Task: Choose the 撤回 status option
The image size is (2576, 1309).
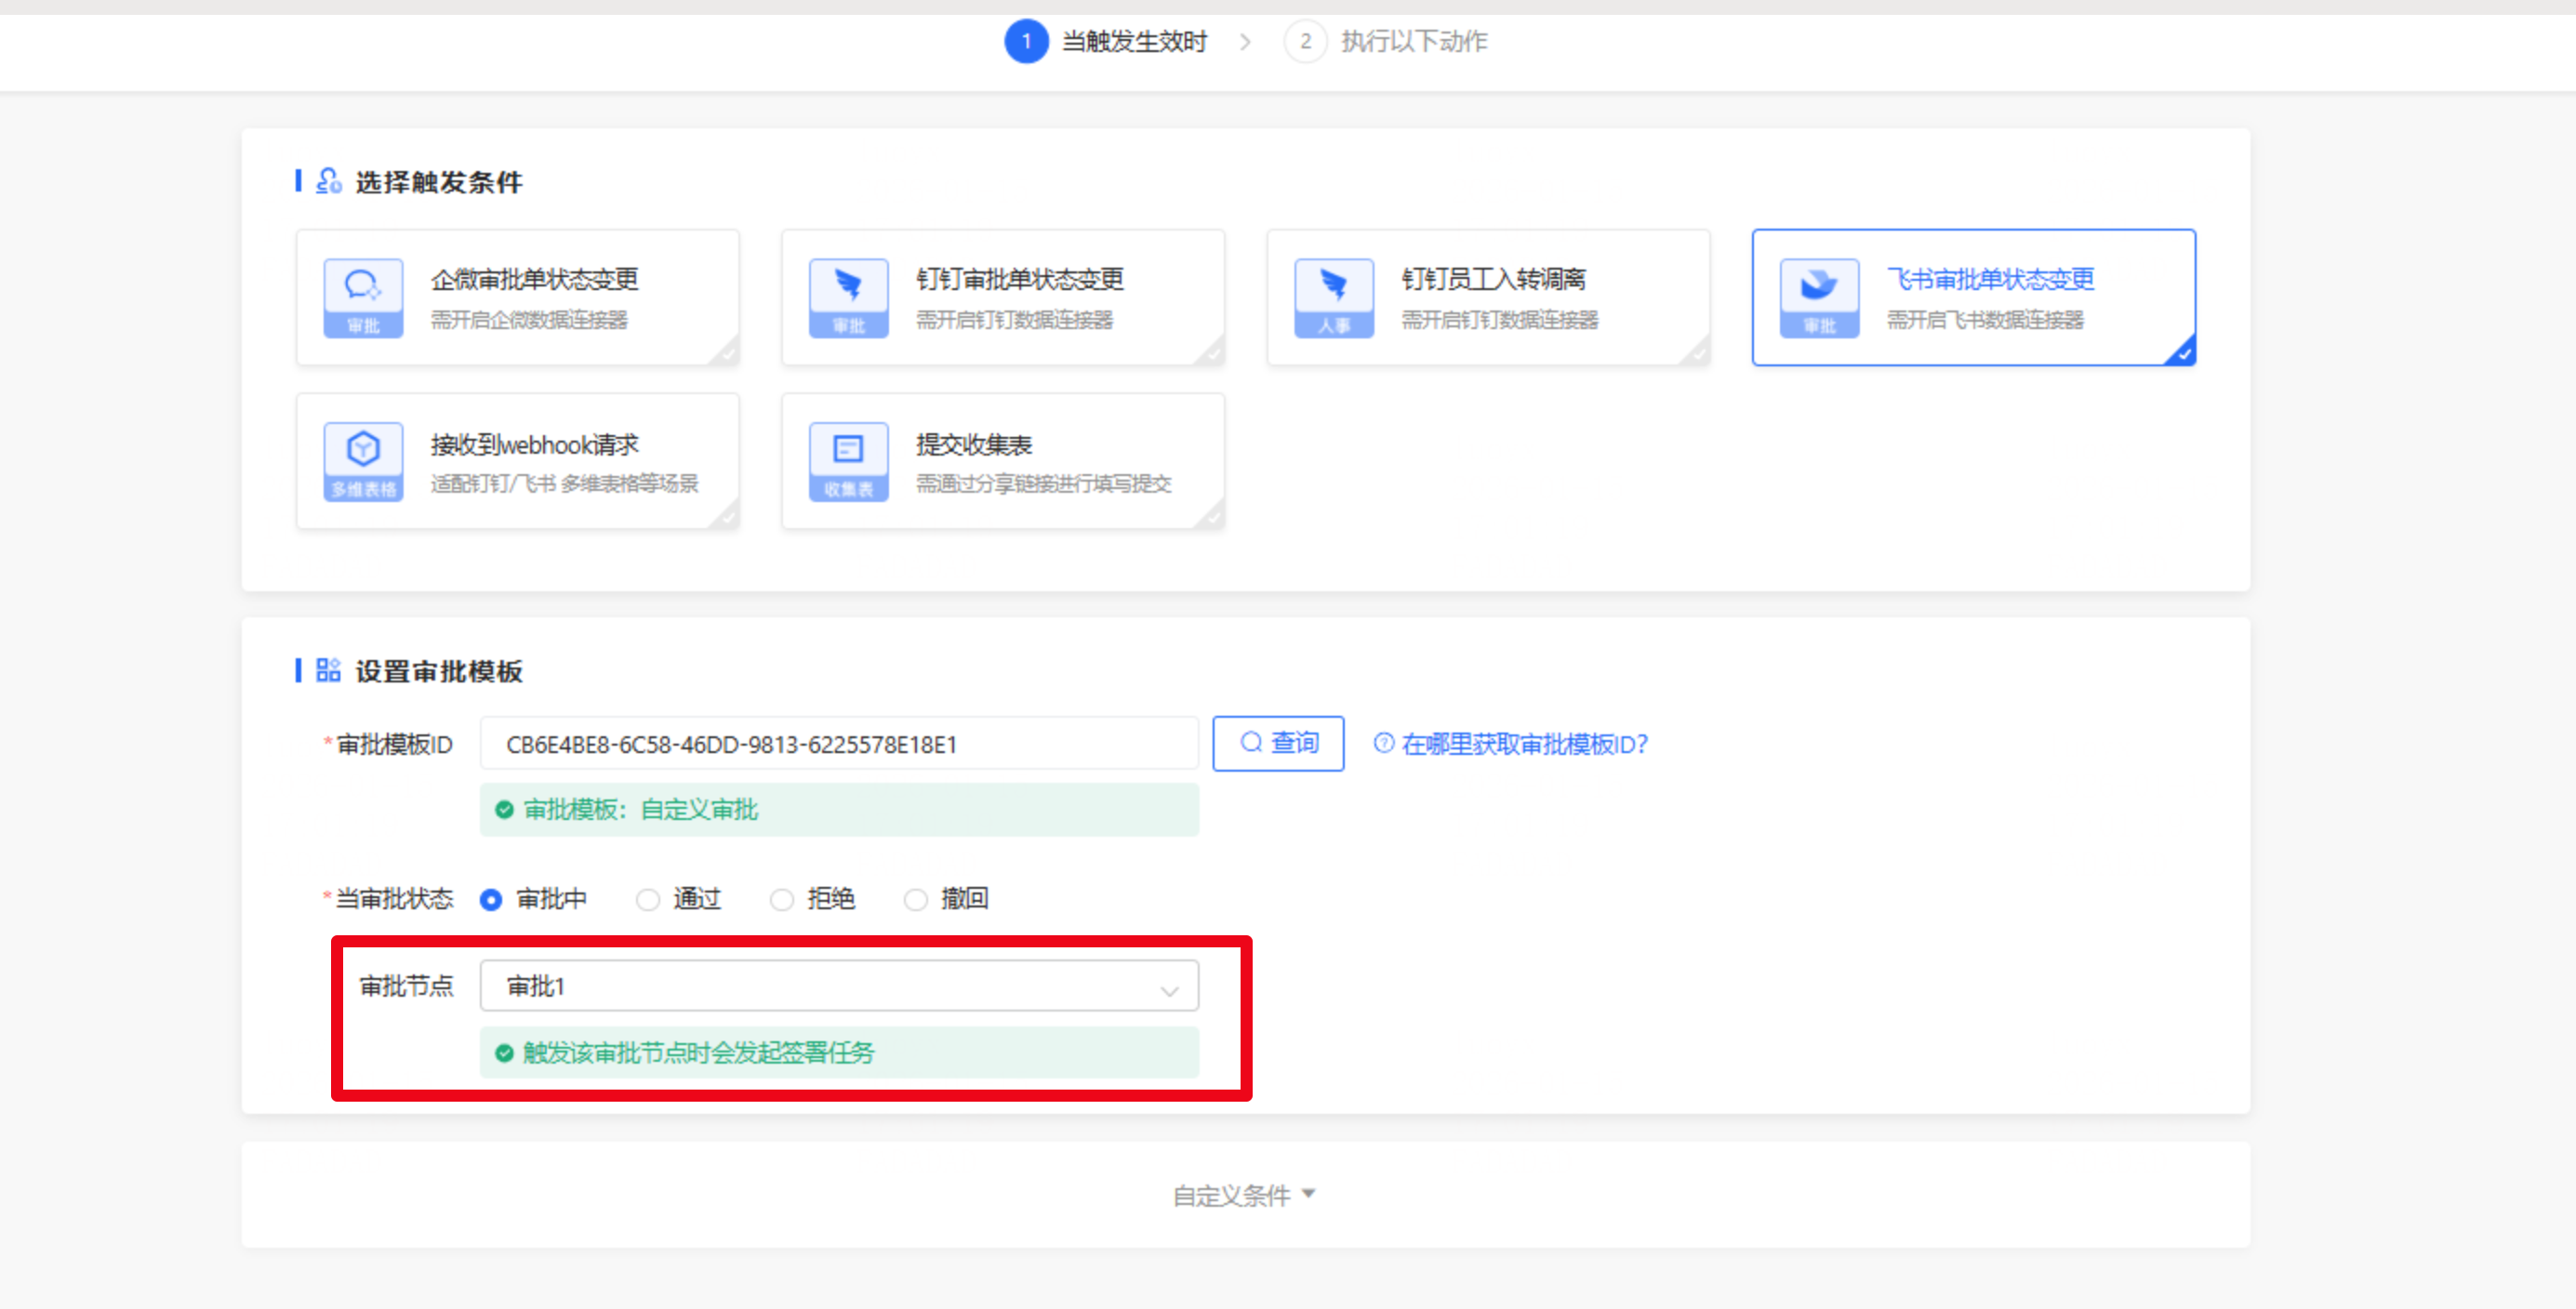Action: (916, 899)
